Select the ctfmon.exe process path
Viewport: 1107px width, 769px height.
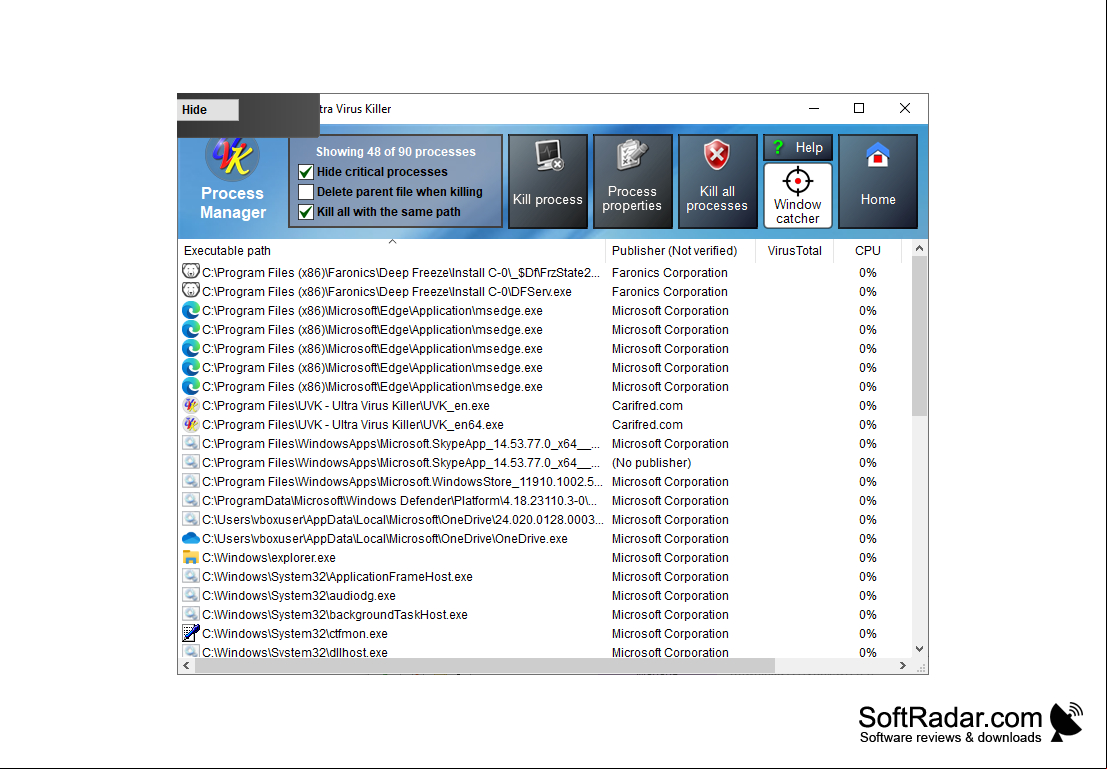(295, 634)
